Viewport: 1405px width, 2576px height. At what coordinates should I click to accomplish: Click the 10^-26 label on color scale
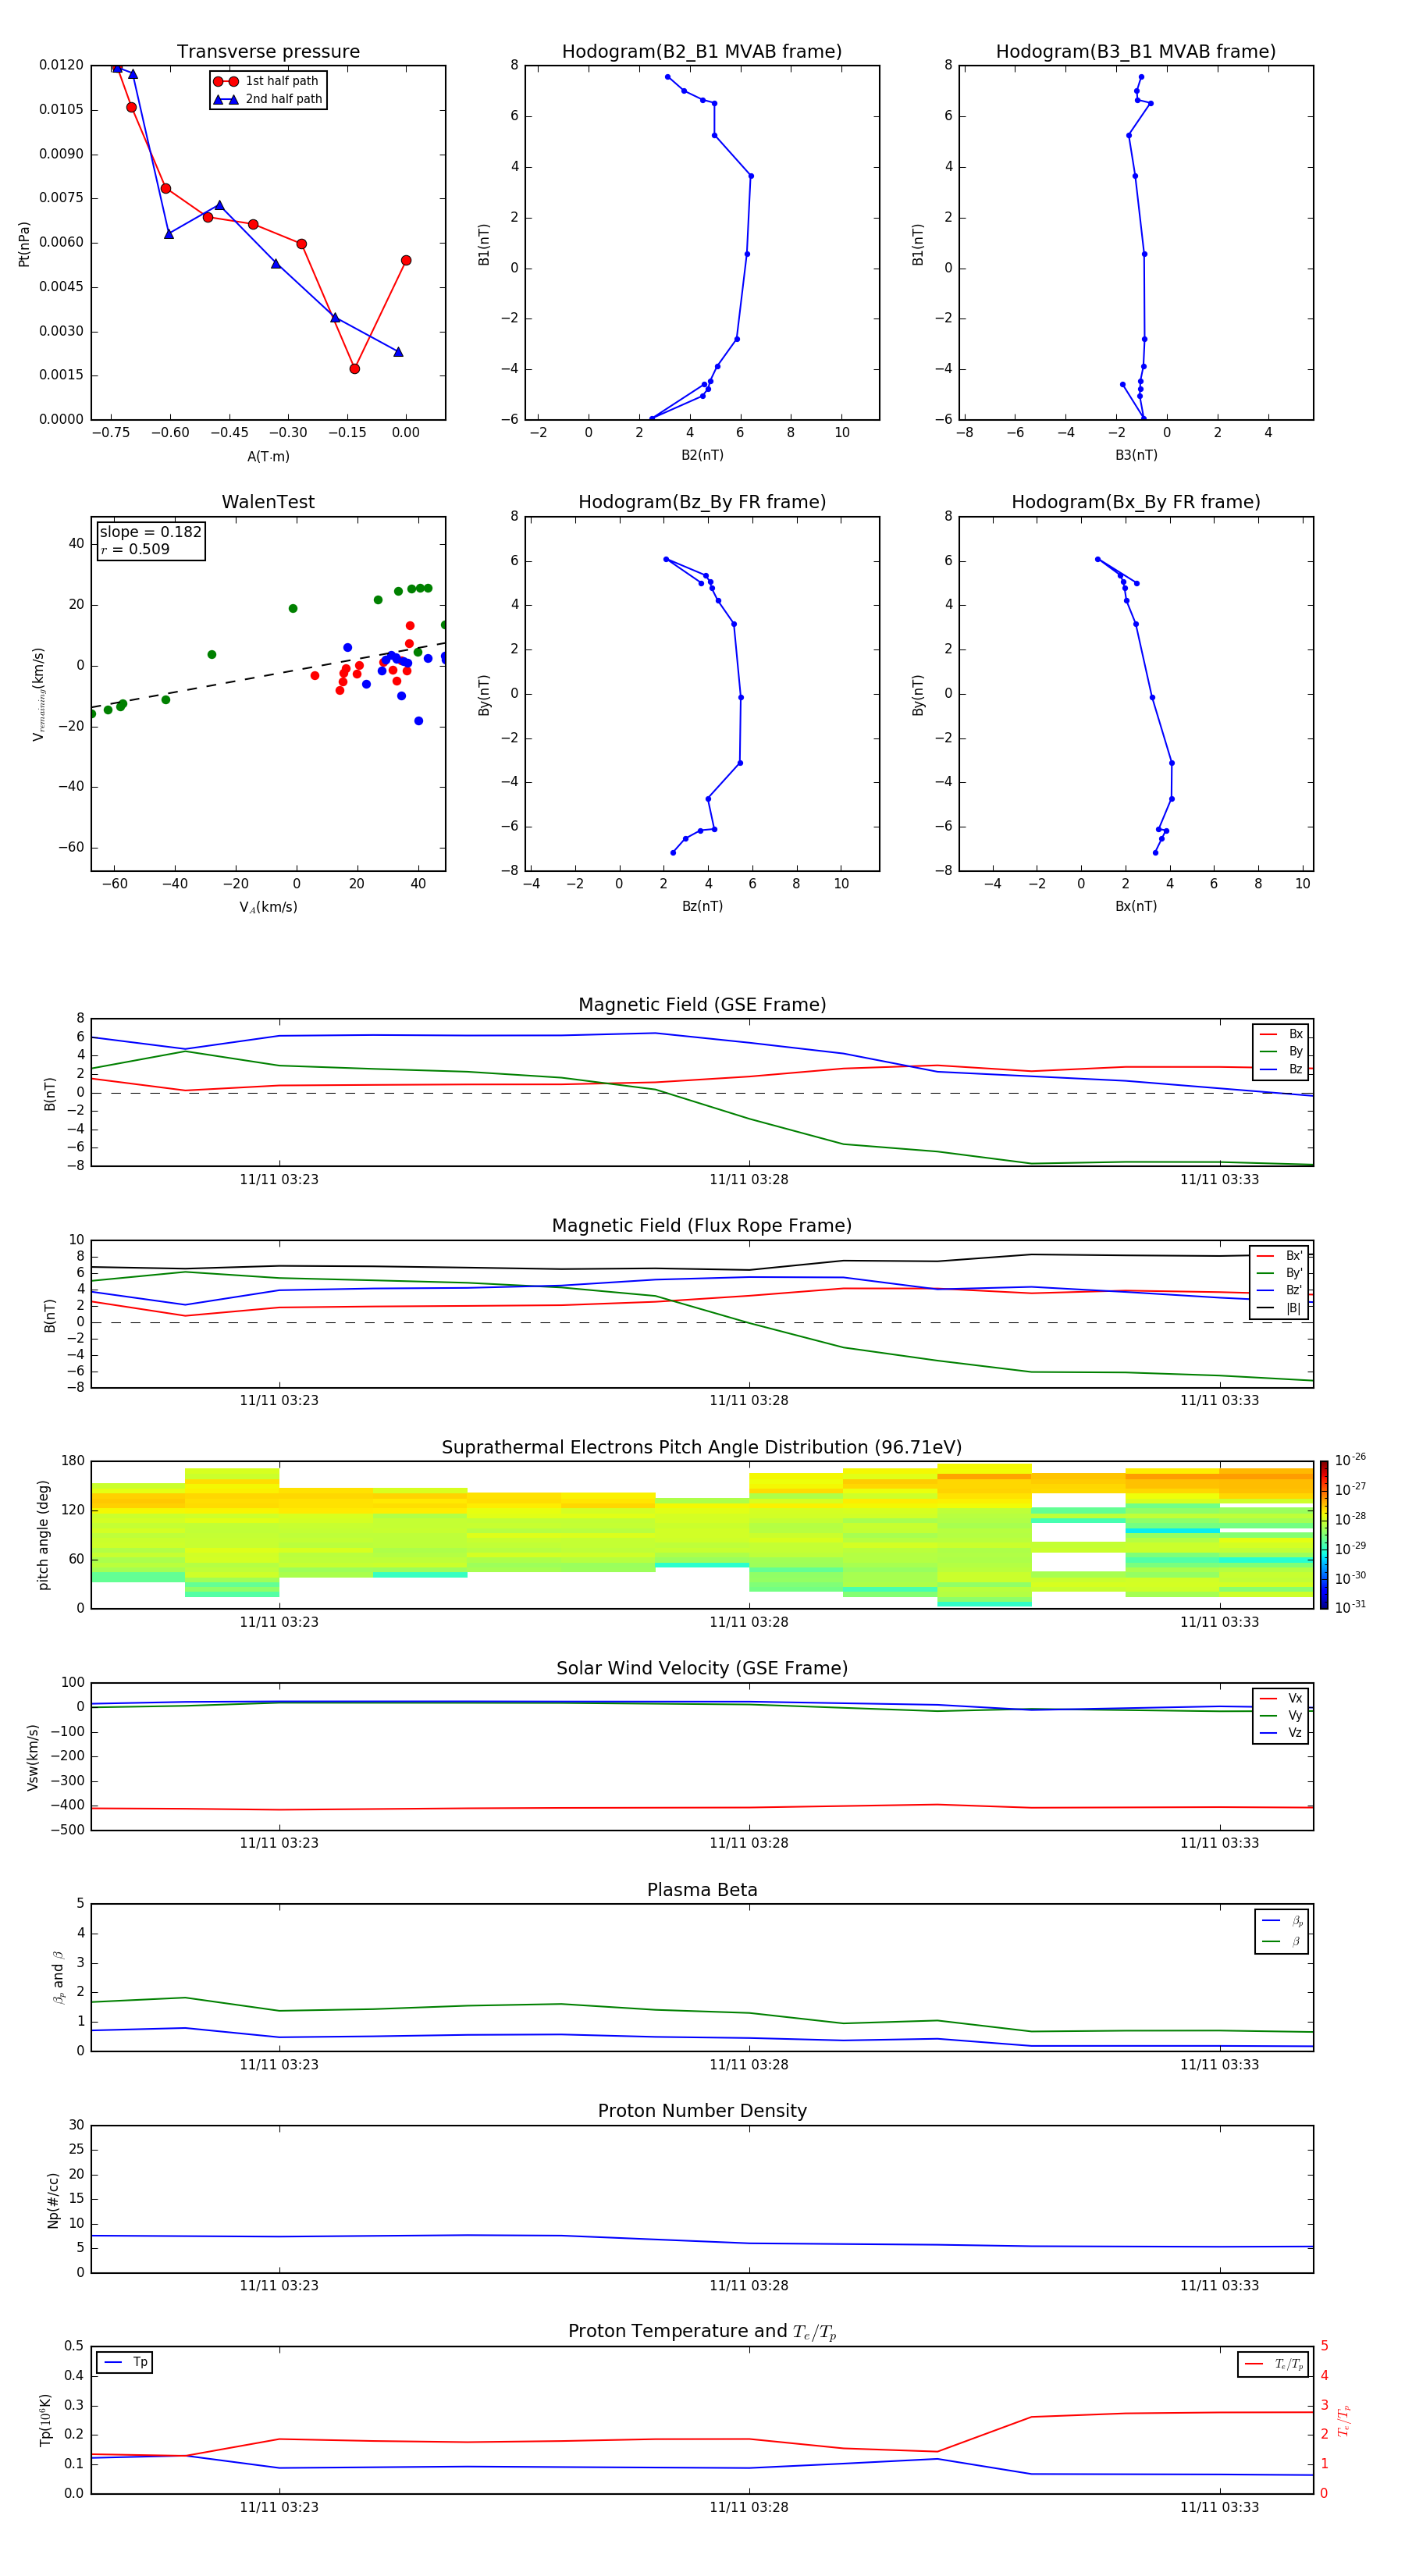(x=1350, y=1460)
